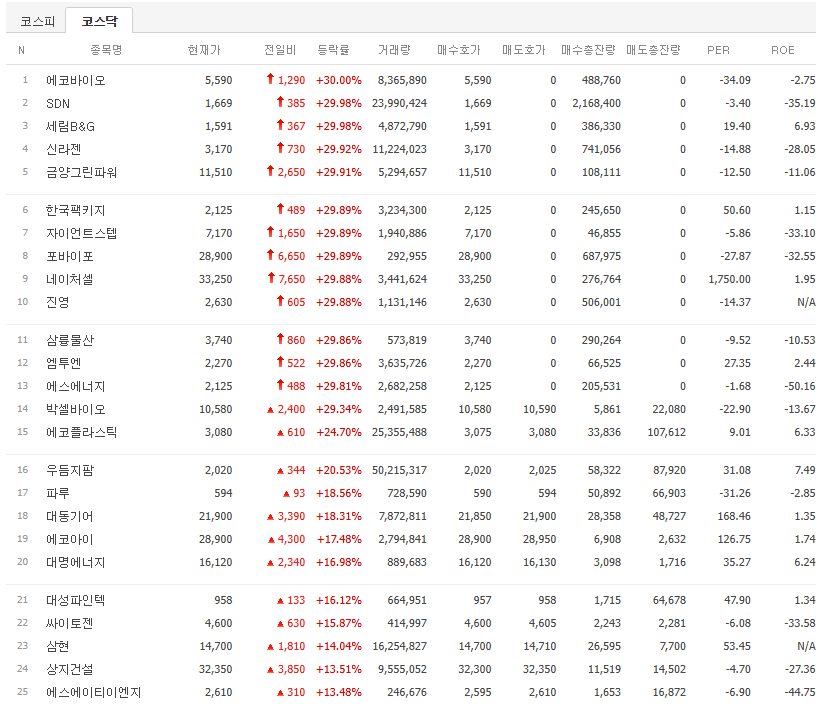Screen dimensions: 835x709
Task: Click the 10,590 ask price for 박셀바이오
Action: [539, 409]
